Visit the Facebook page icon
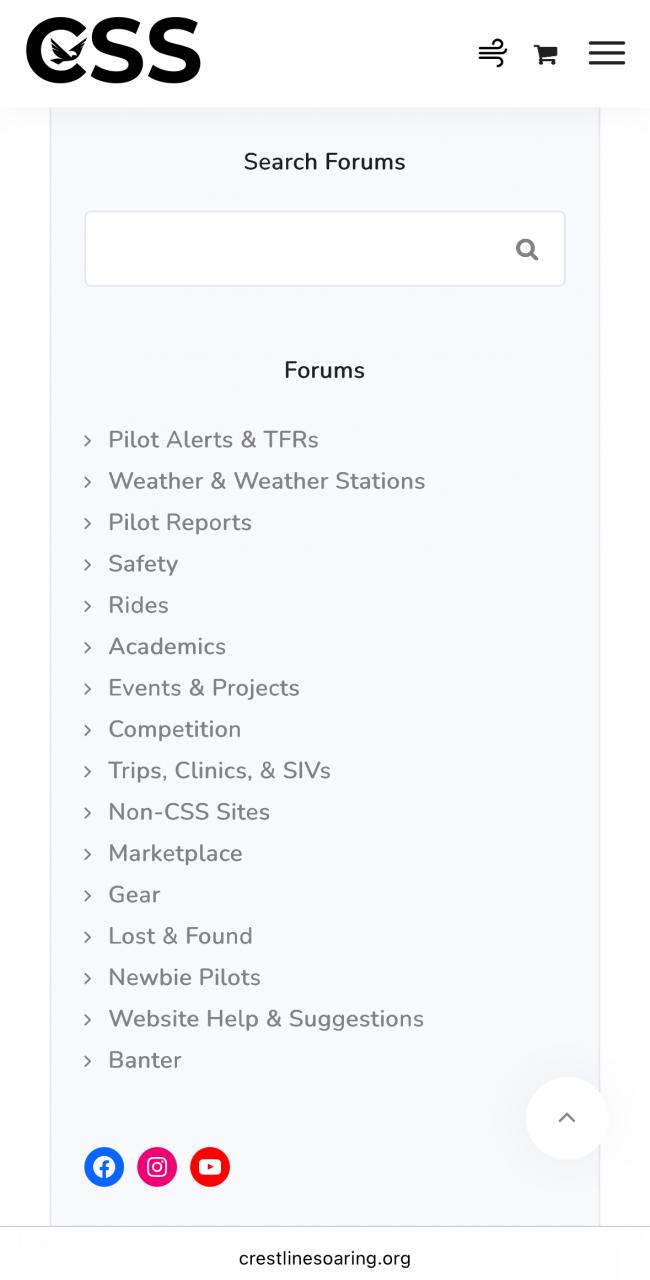This screenshot has height=1280, width=650. [104, 1167]
